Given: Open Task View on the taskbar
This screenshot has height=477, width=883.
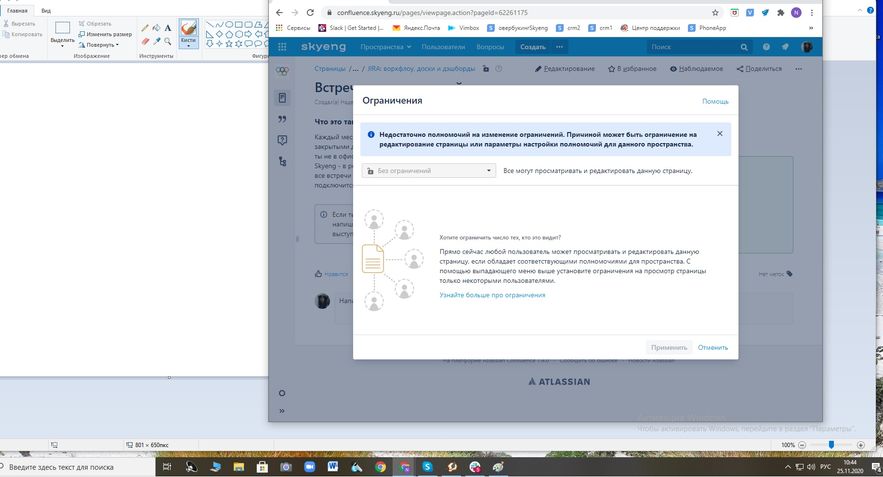Looking at the screenshot, I should (167, 467).
